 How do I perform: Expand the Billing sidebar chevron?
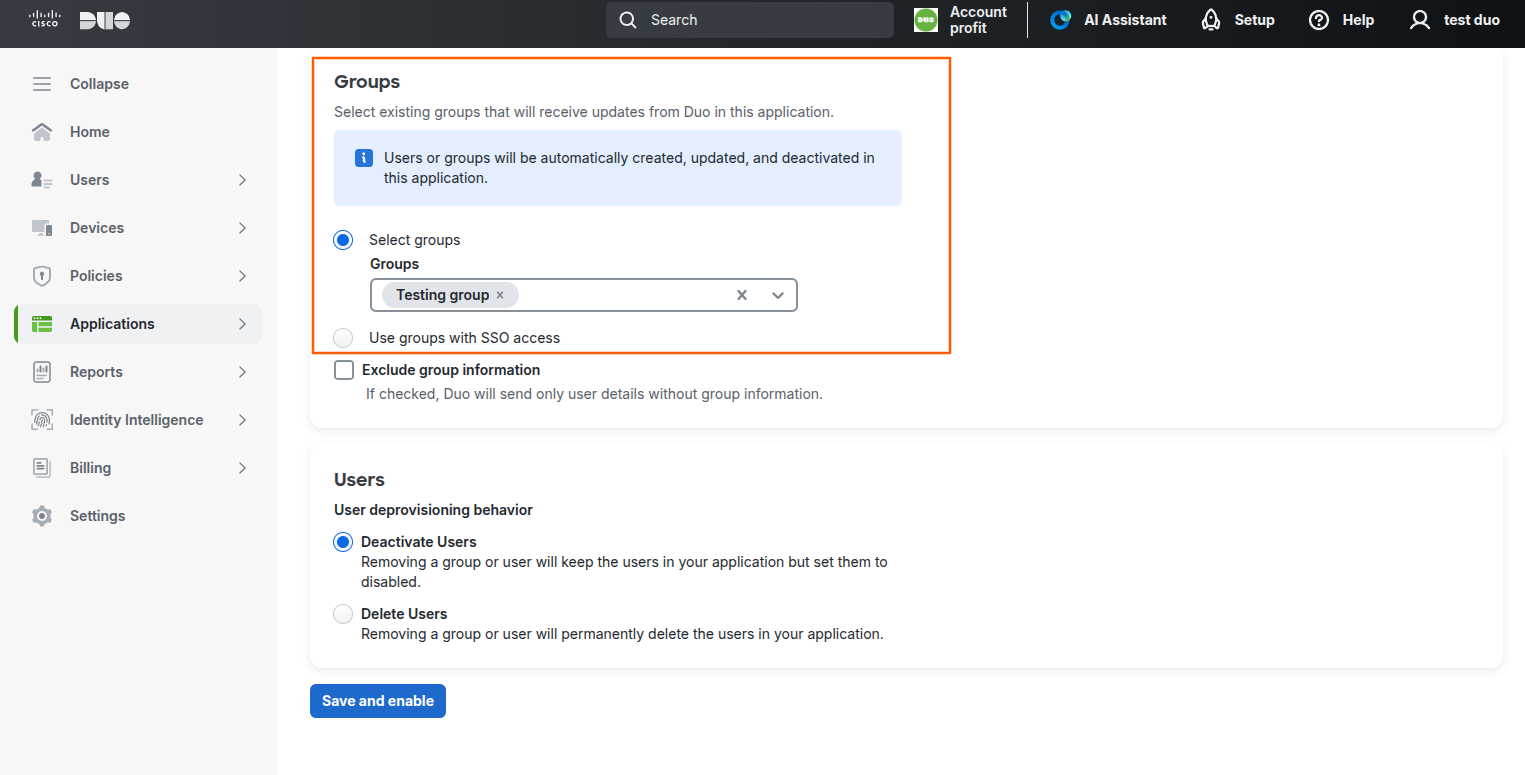click(242, 468)
